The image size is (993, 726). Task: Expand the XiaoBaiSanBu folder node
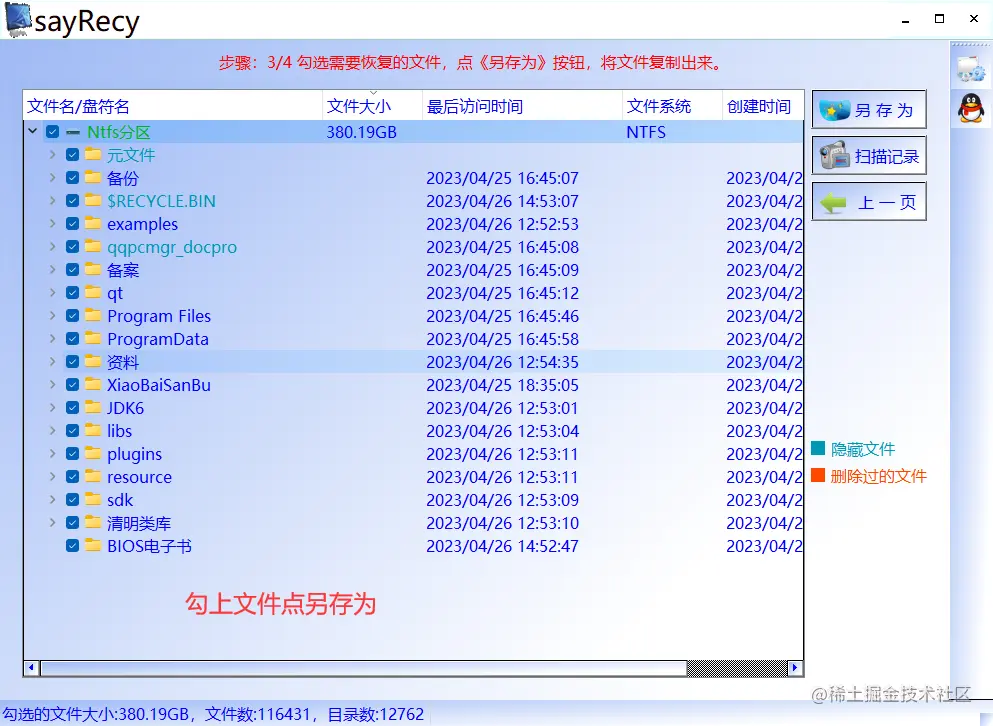coord(53,385)
